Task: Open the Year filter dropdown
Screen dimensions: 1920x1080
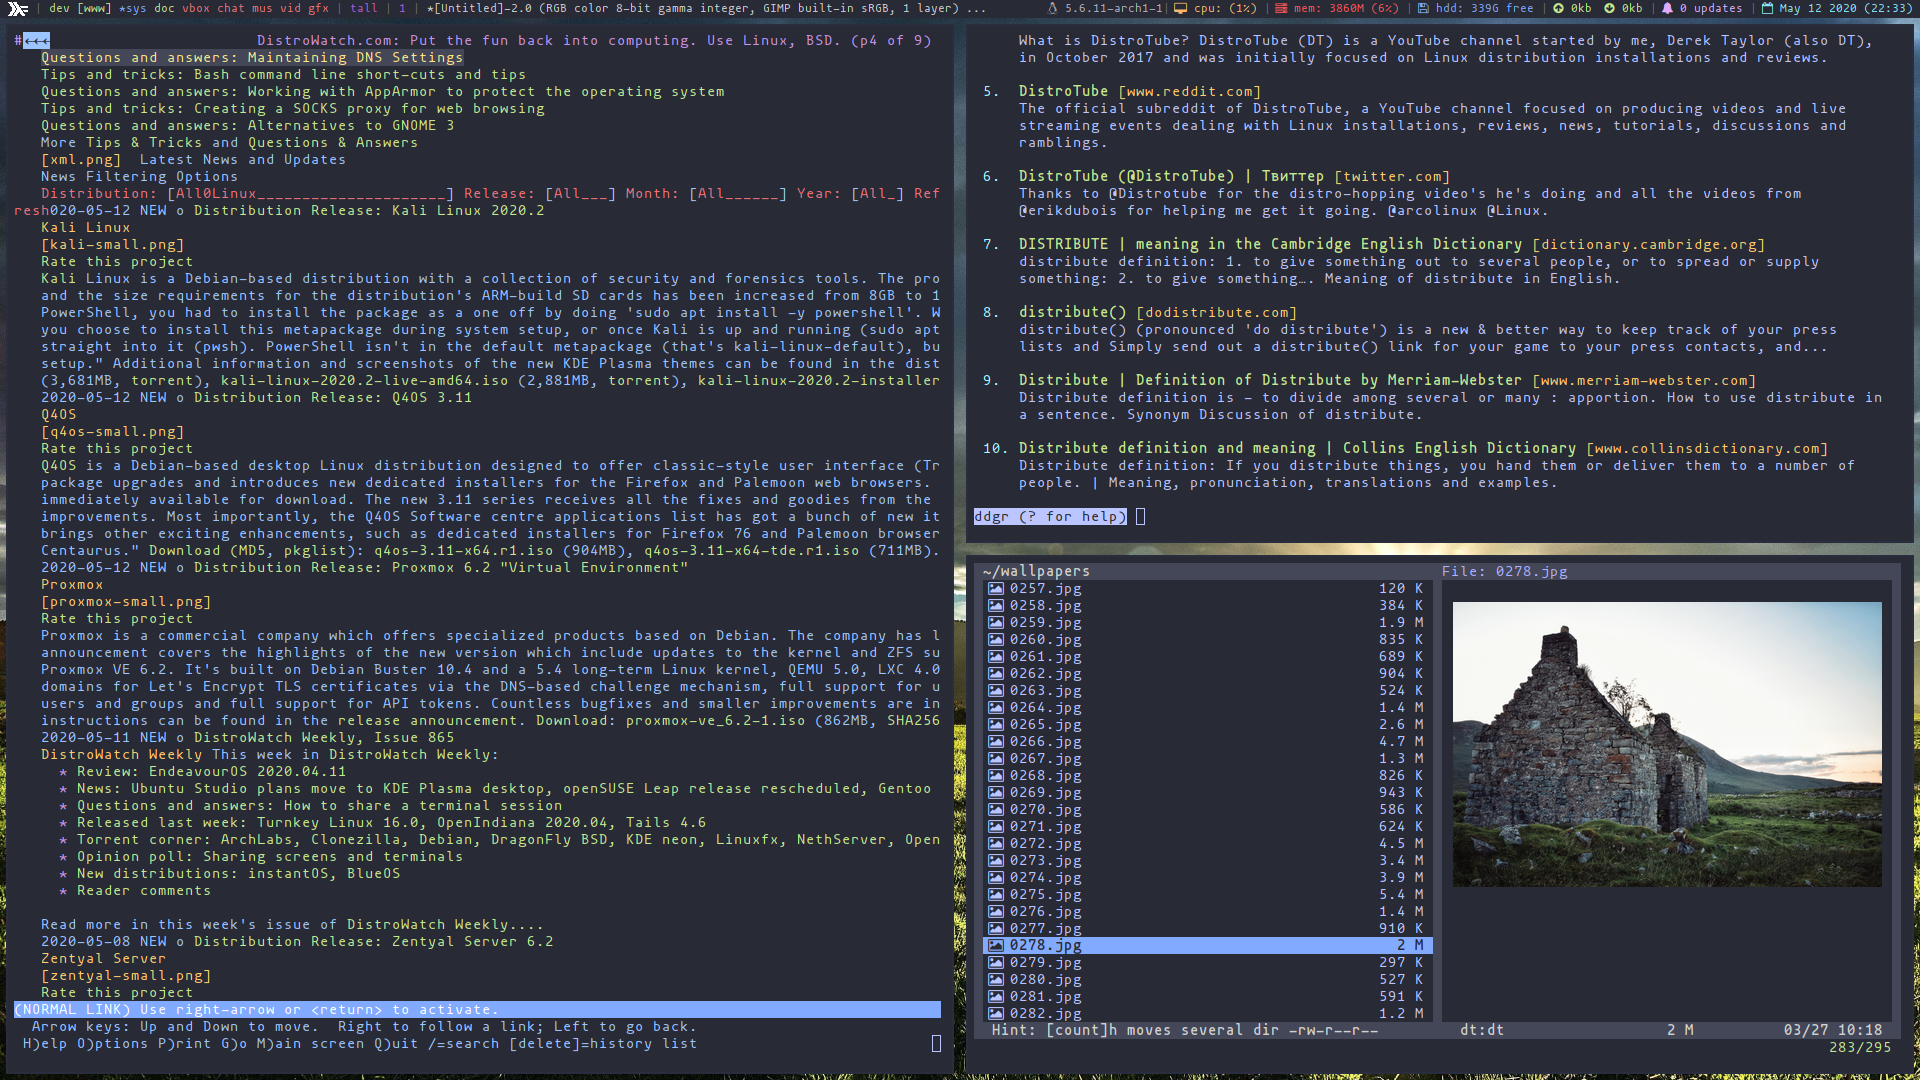Action: pyautogui.click(x=877, y=194)
